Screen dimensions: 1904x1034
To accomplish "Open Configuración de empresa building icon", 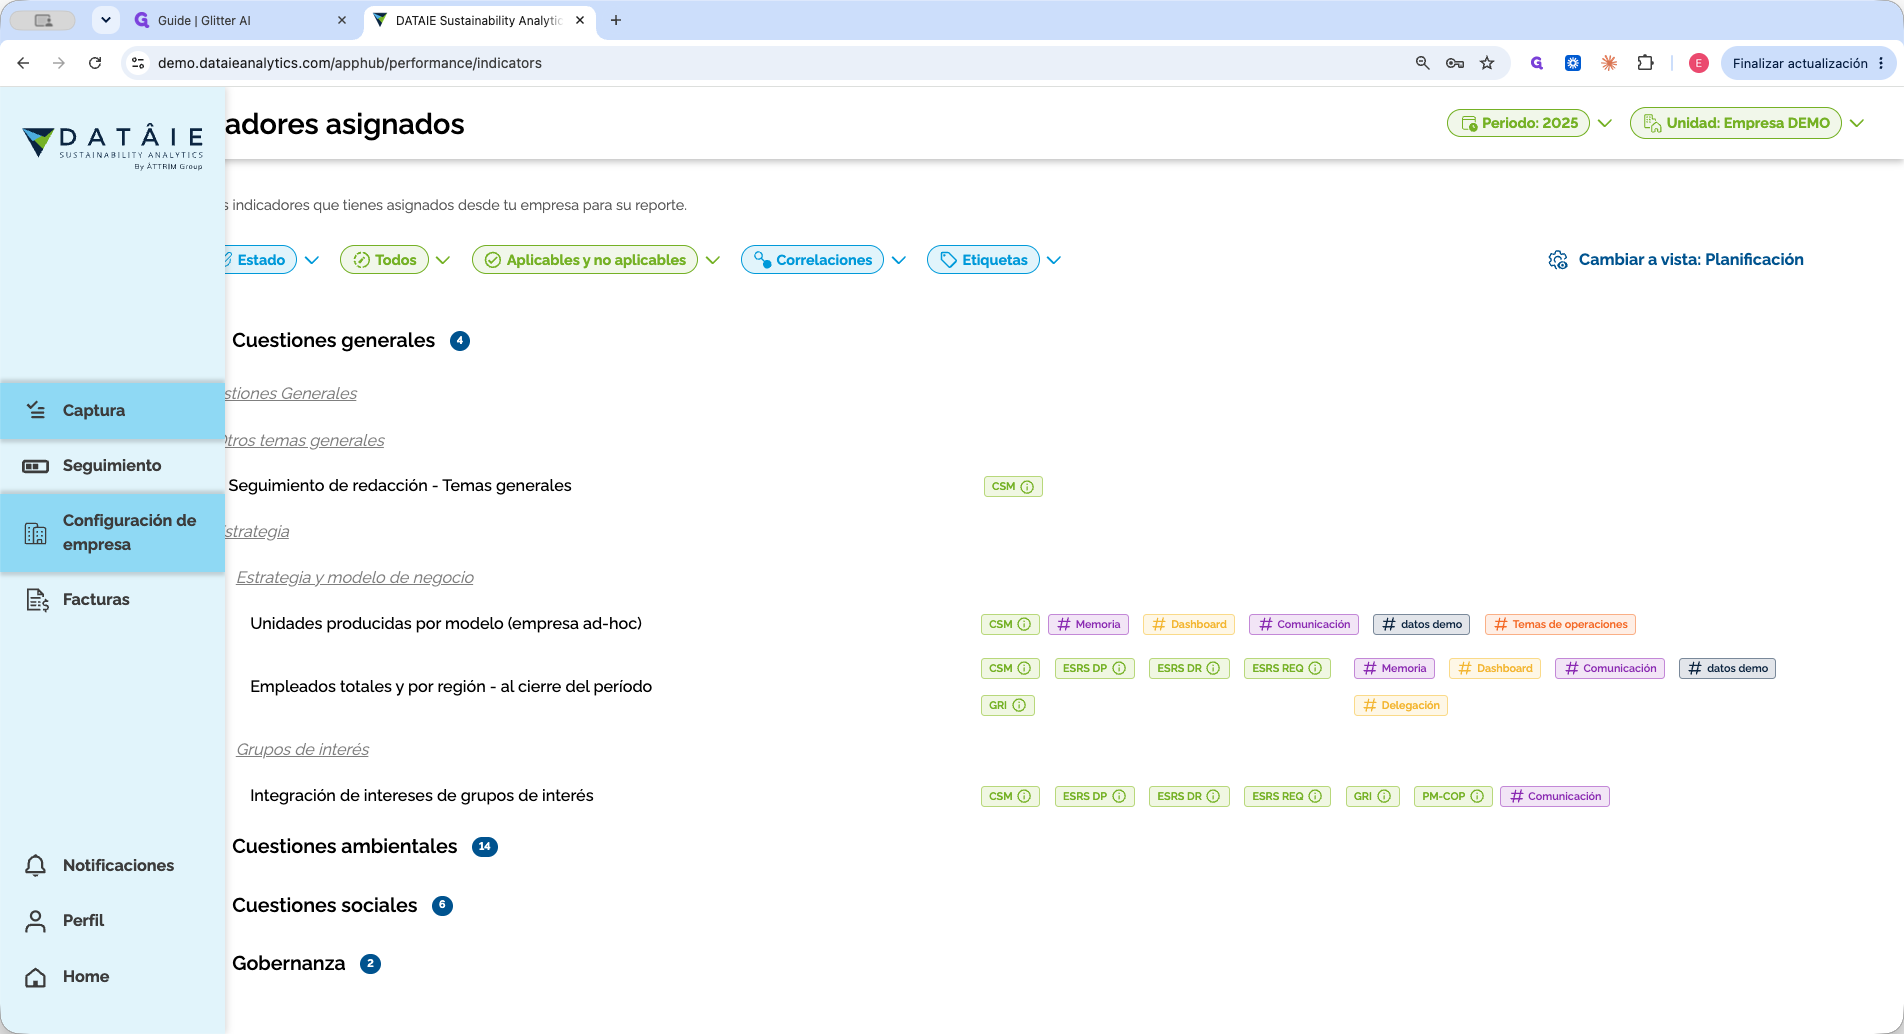I will tap(36, 533).
